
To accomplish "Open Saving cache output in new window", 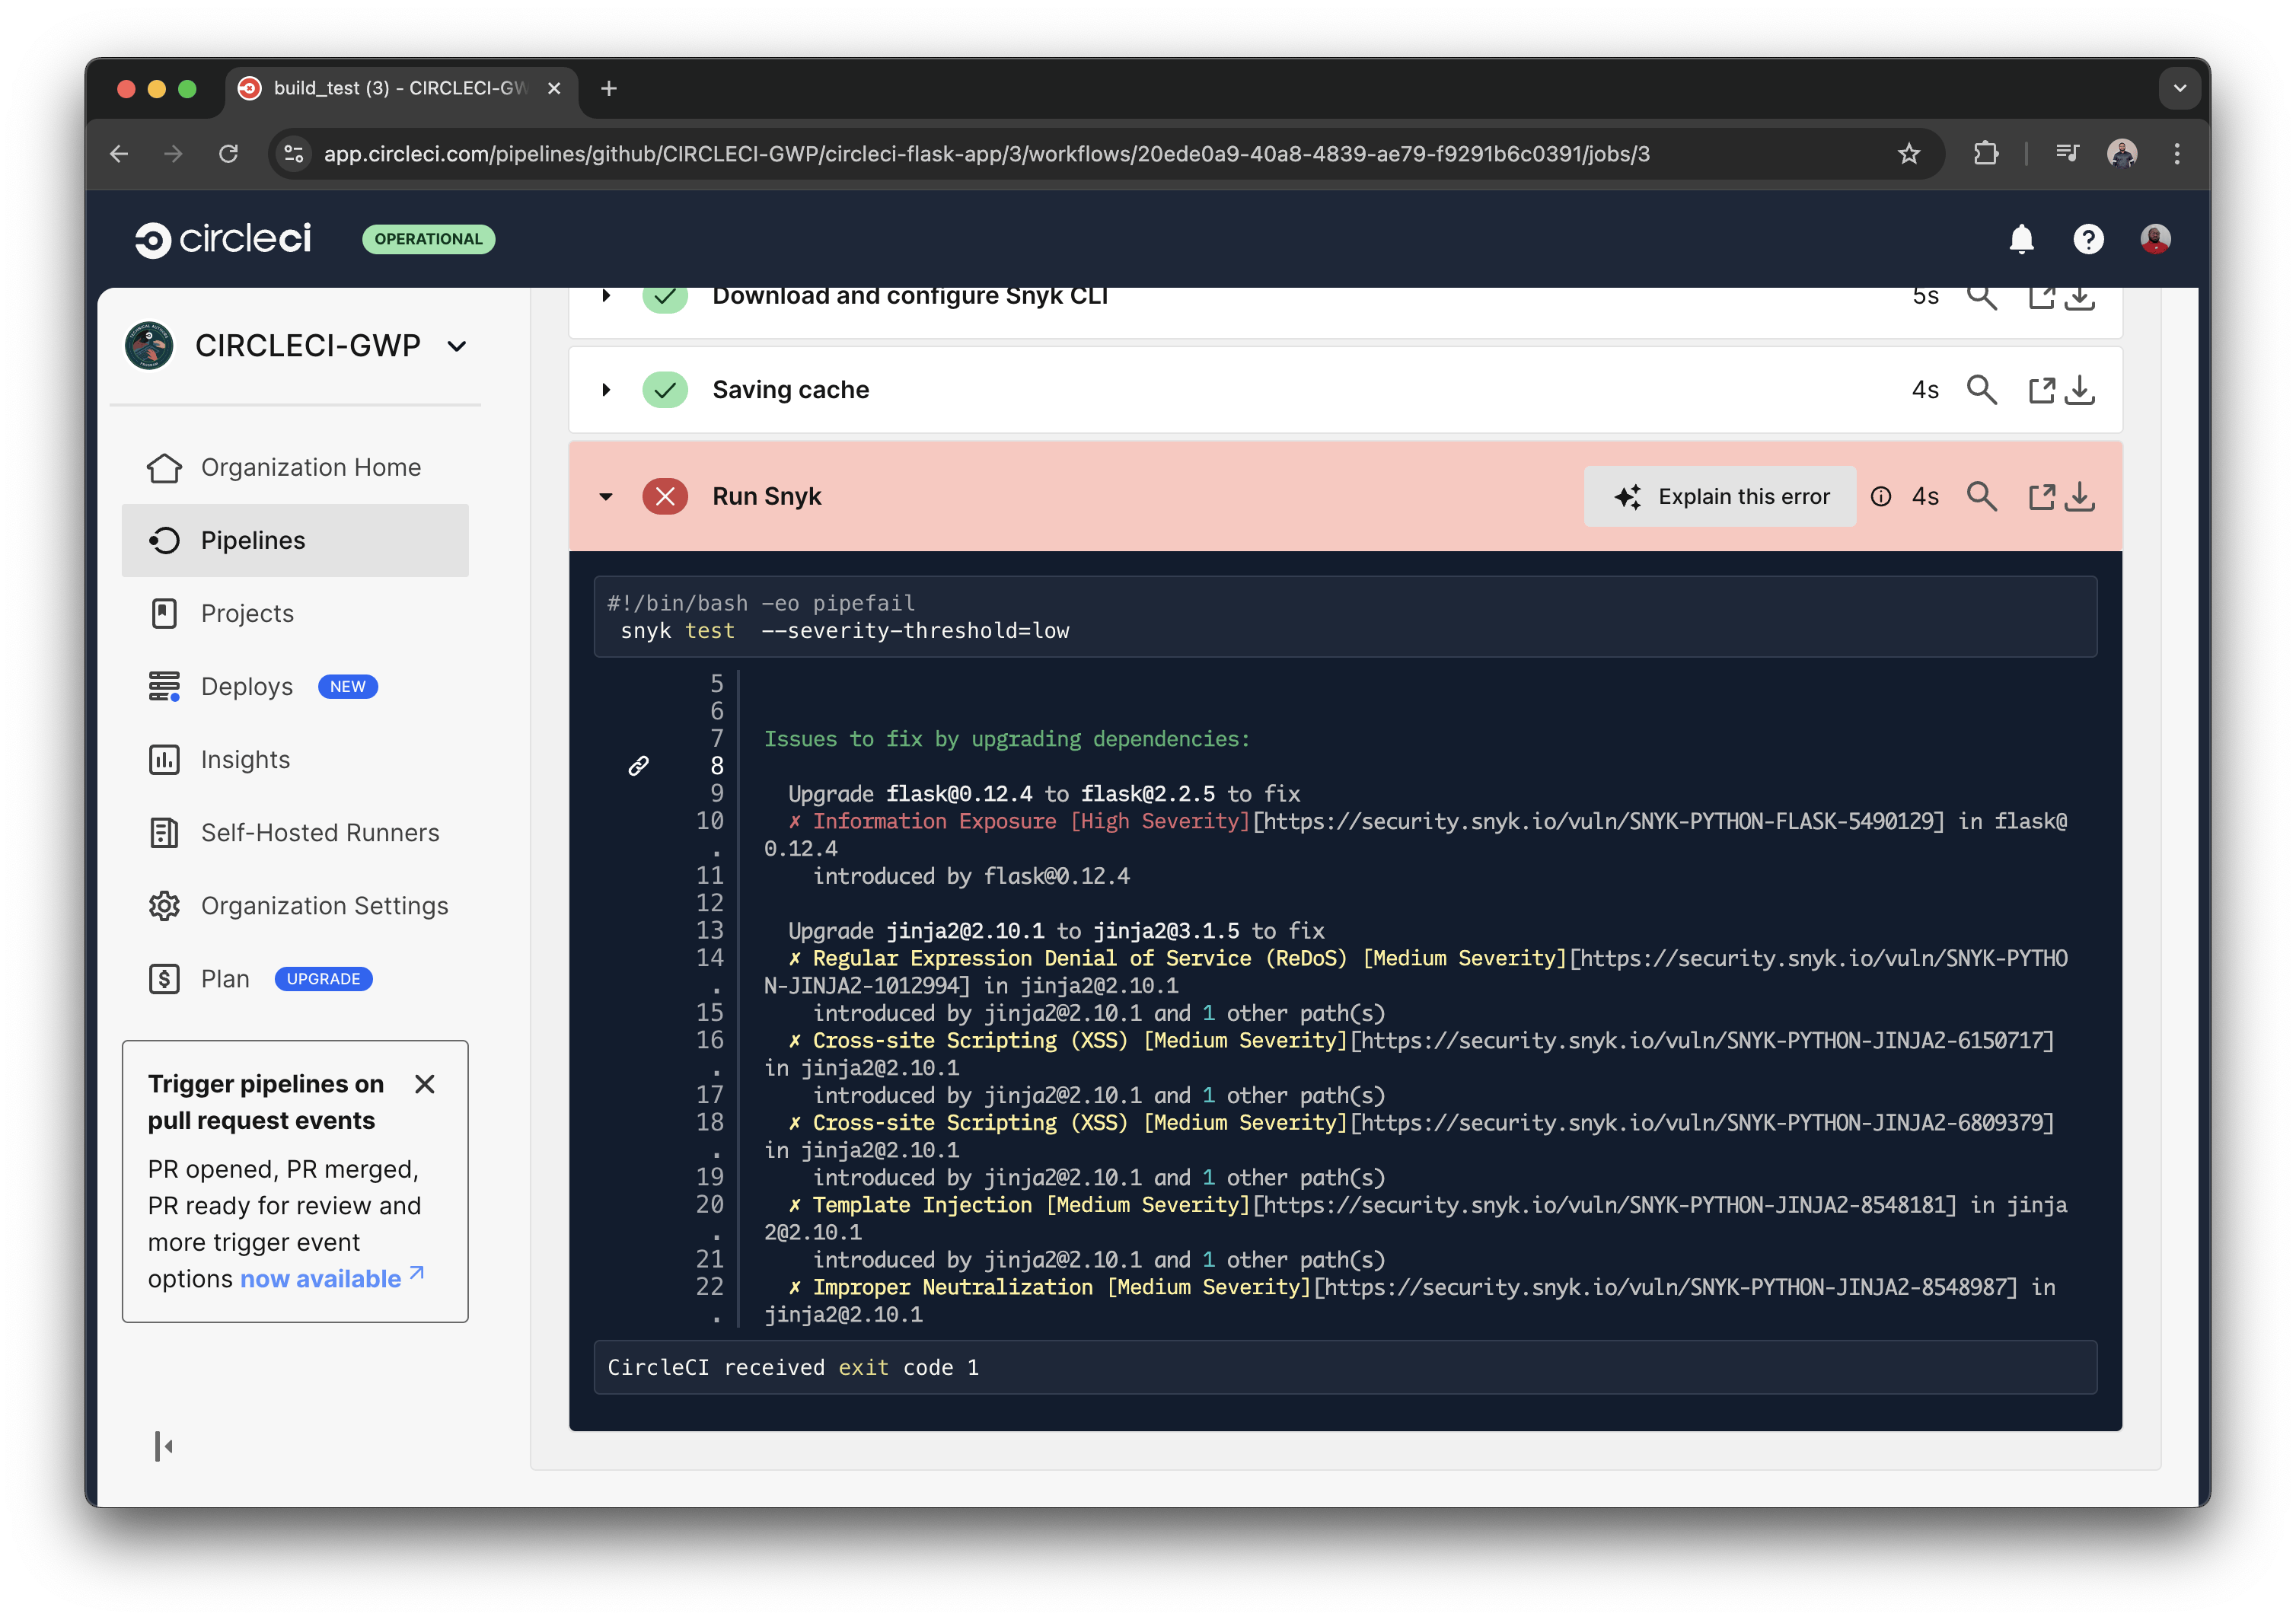I will click(x=2042, y=389).
